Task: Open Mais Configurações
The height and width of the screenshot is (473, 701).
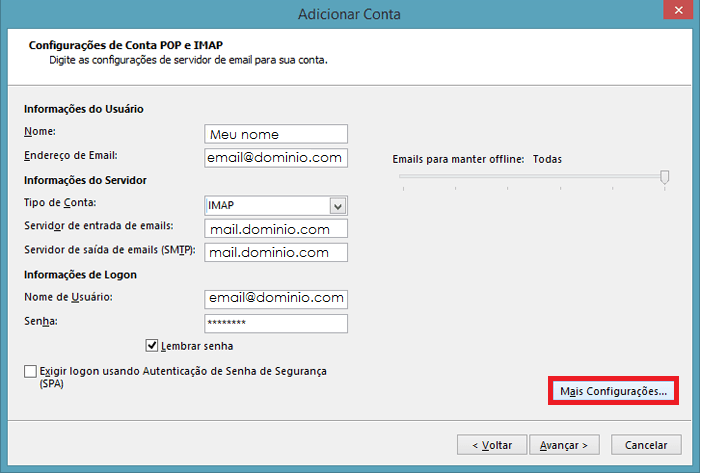Action: click(x=614, y=392)
